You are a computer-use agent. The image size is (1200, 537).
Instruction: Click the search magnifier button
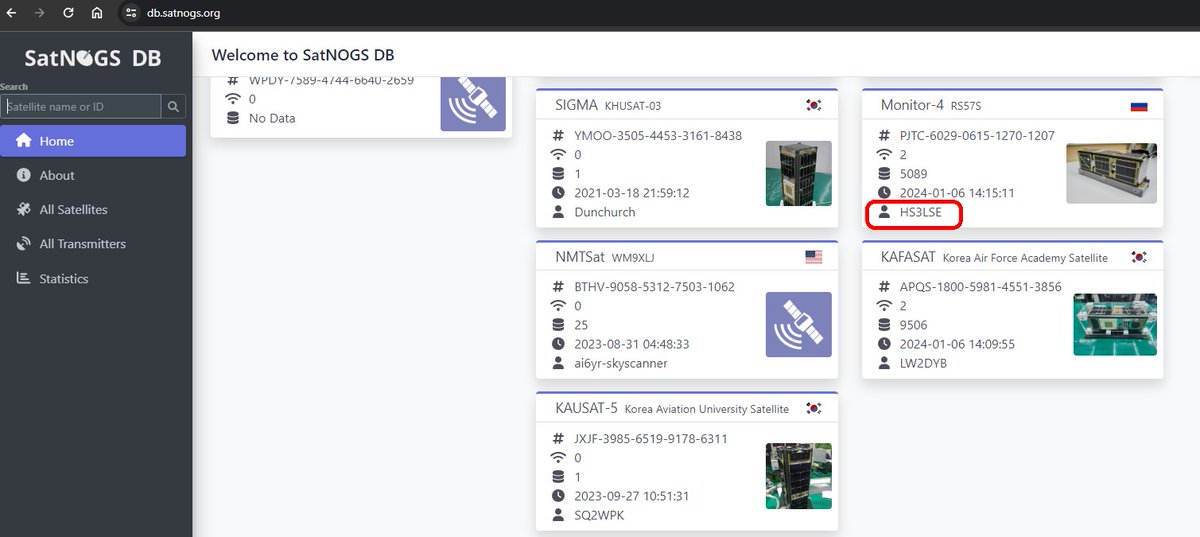click(174, 106)
